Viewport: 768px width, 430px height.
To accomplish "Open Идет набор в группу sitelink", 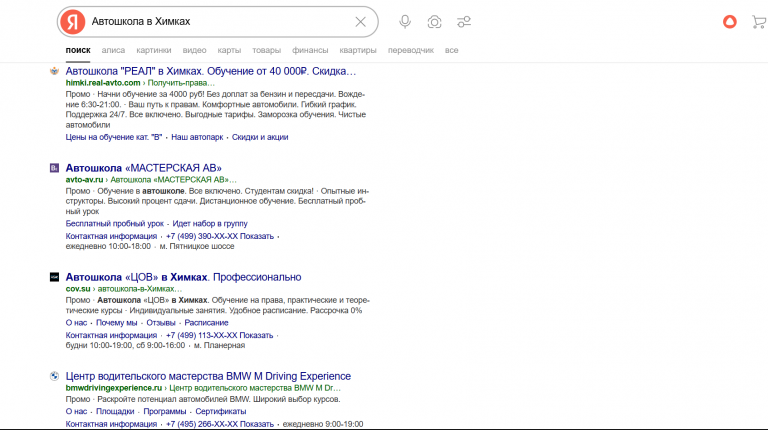I will (210, 223).
